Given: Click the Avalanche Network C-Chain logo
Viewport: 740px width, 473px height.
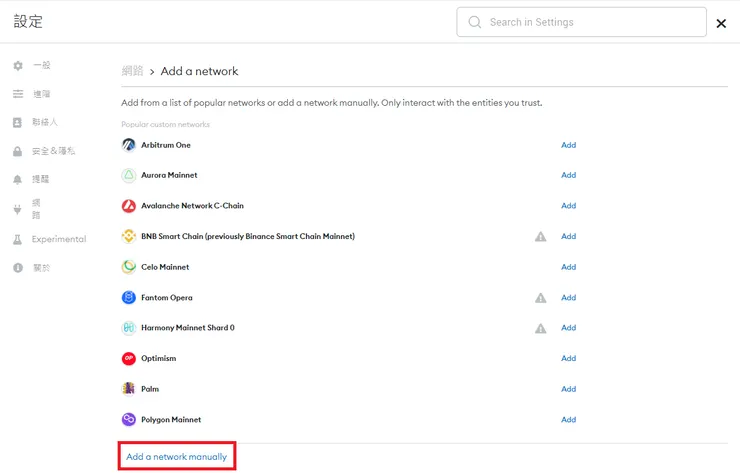Looking at the screenshot, I should point(128,206).
